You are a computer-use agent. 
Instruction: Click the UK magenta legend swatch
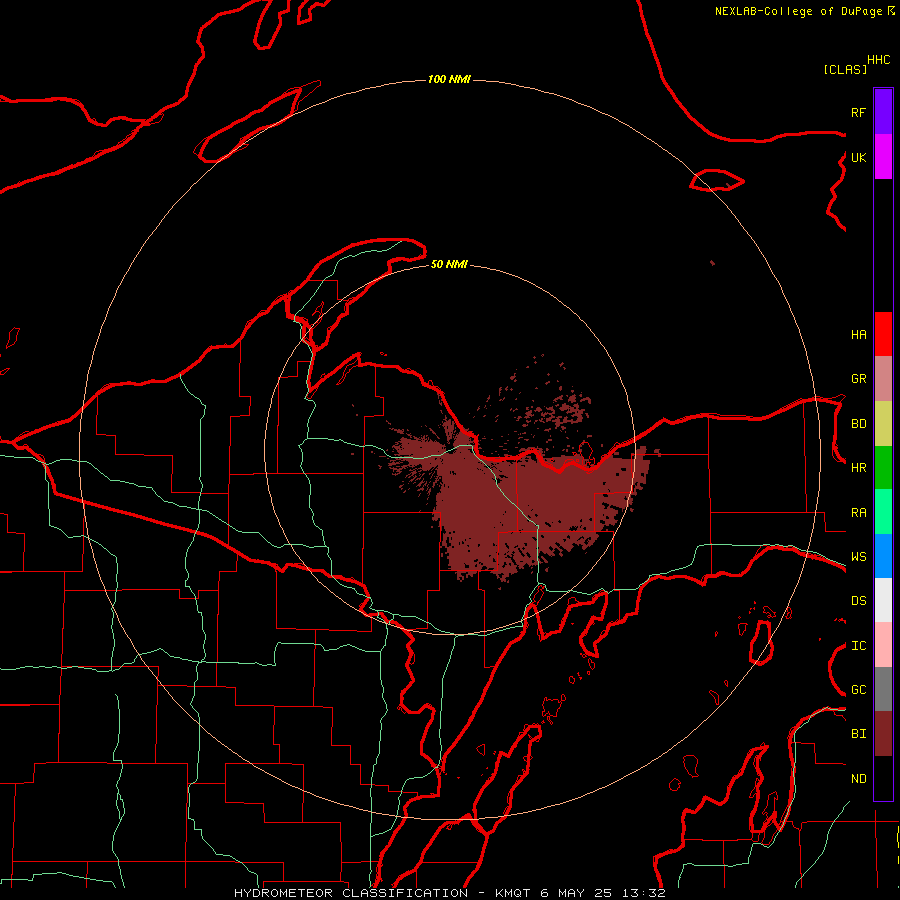pyautogui.click(x=883, y=157)
